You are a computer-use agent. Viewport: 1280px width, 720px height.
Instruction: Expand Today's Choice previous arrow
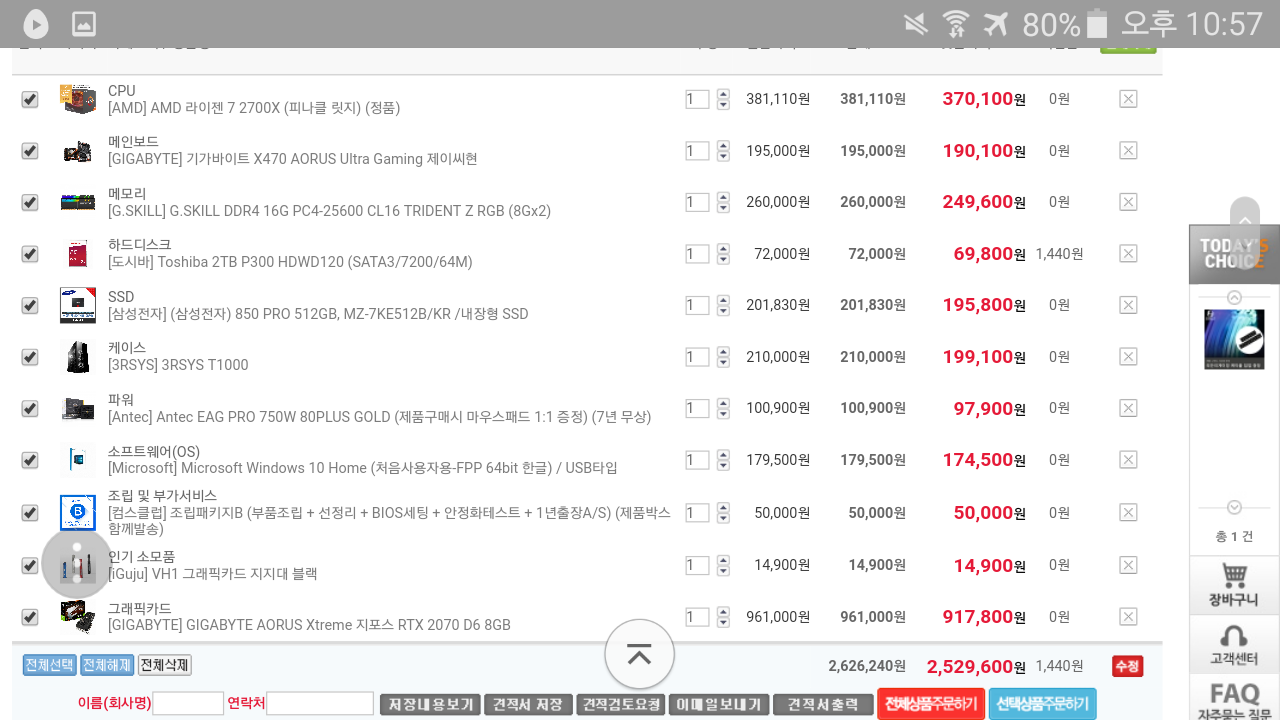pos(1234,297)
